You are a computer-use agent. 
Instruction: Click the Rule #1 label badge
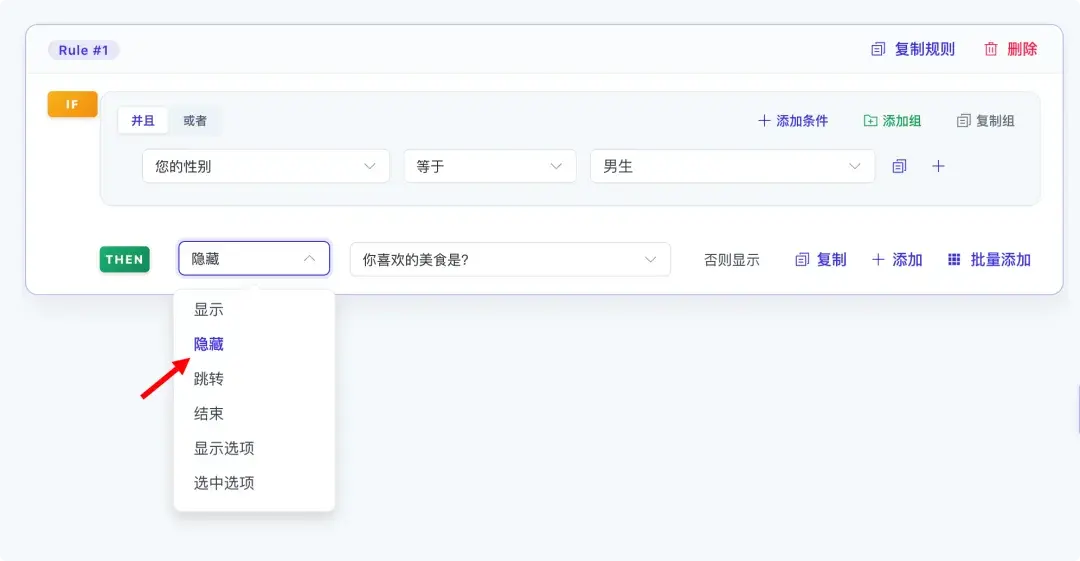click(83, 50)
